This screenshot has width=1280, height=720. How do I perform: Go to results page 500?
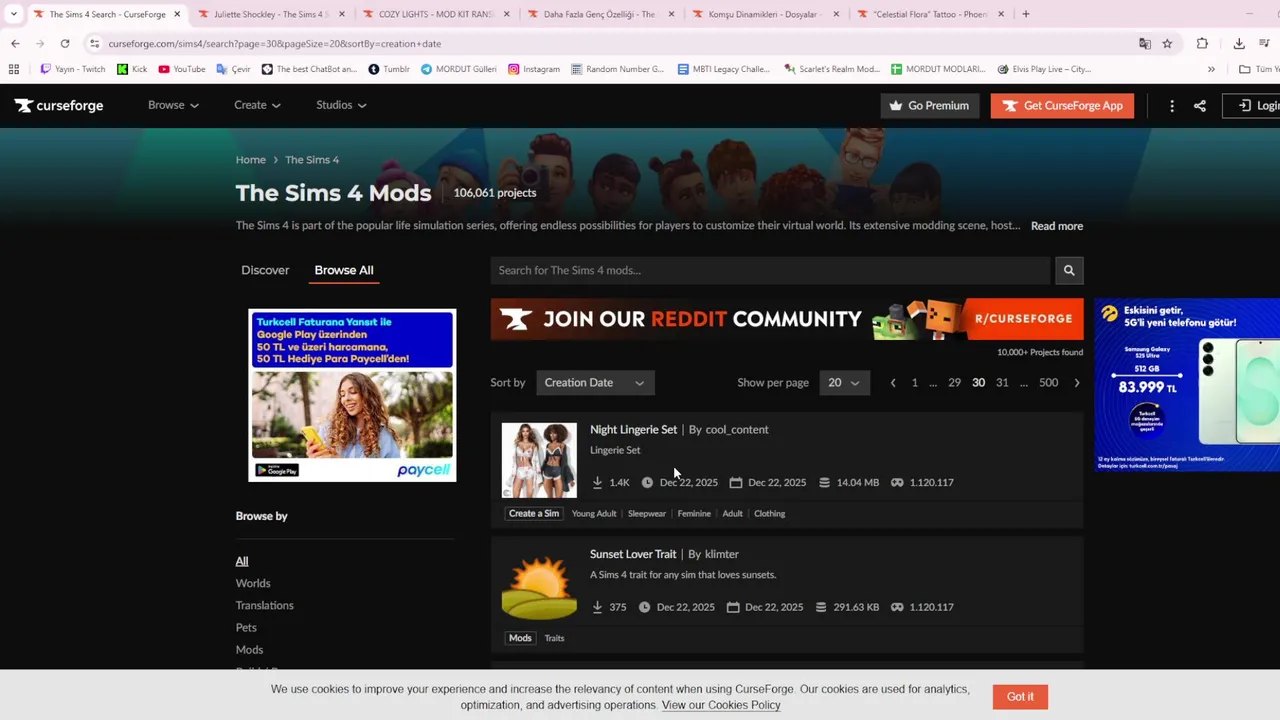(x=1048, y=383)
